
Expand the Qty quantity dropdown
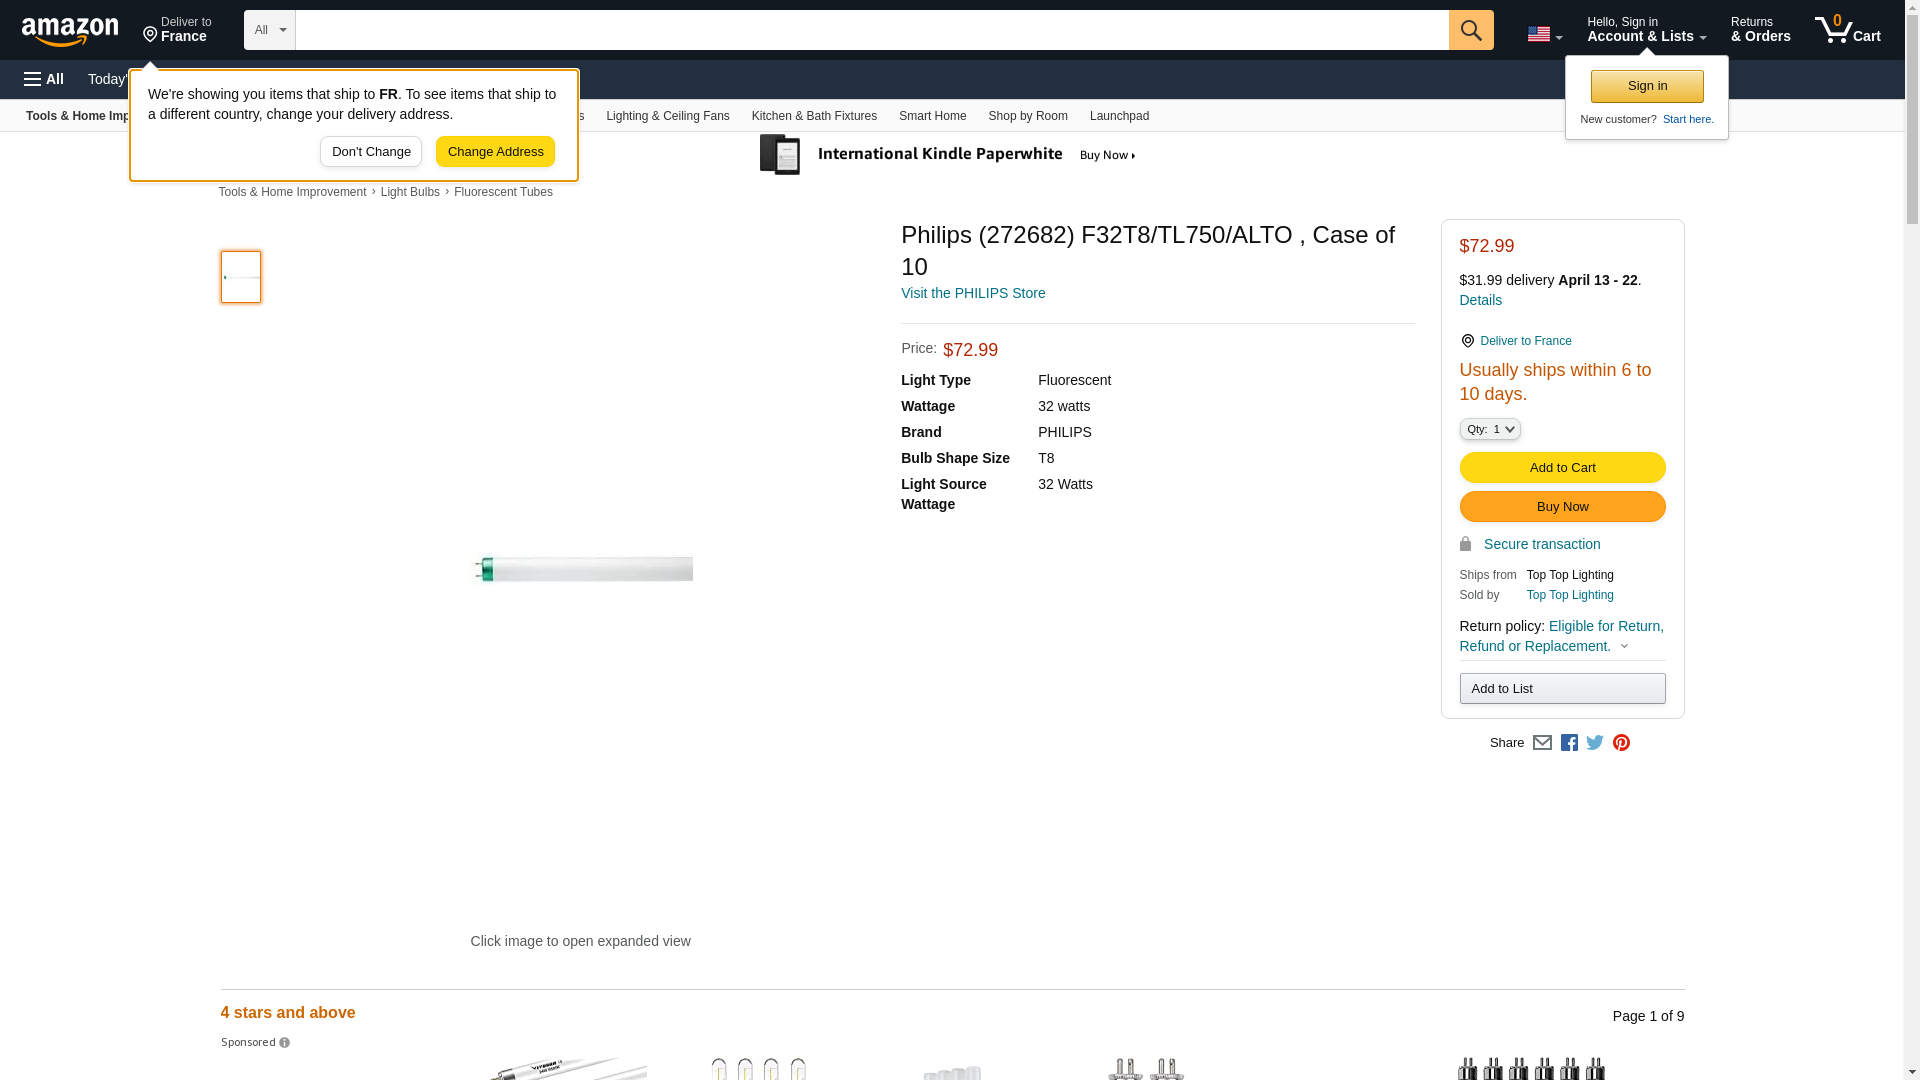1489,429
